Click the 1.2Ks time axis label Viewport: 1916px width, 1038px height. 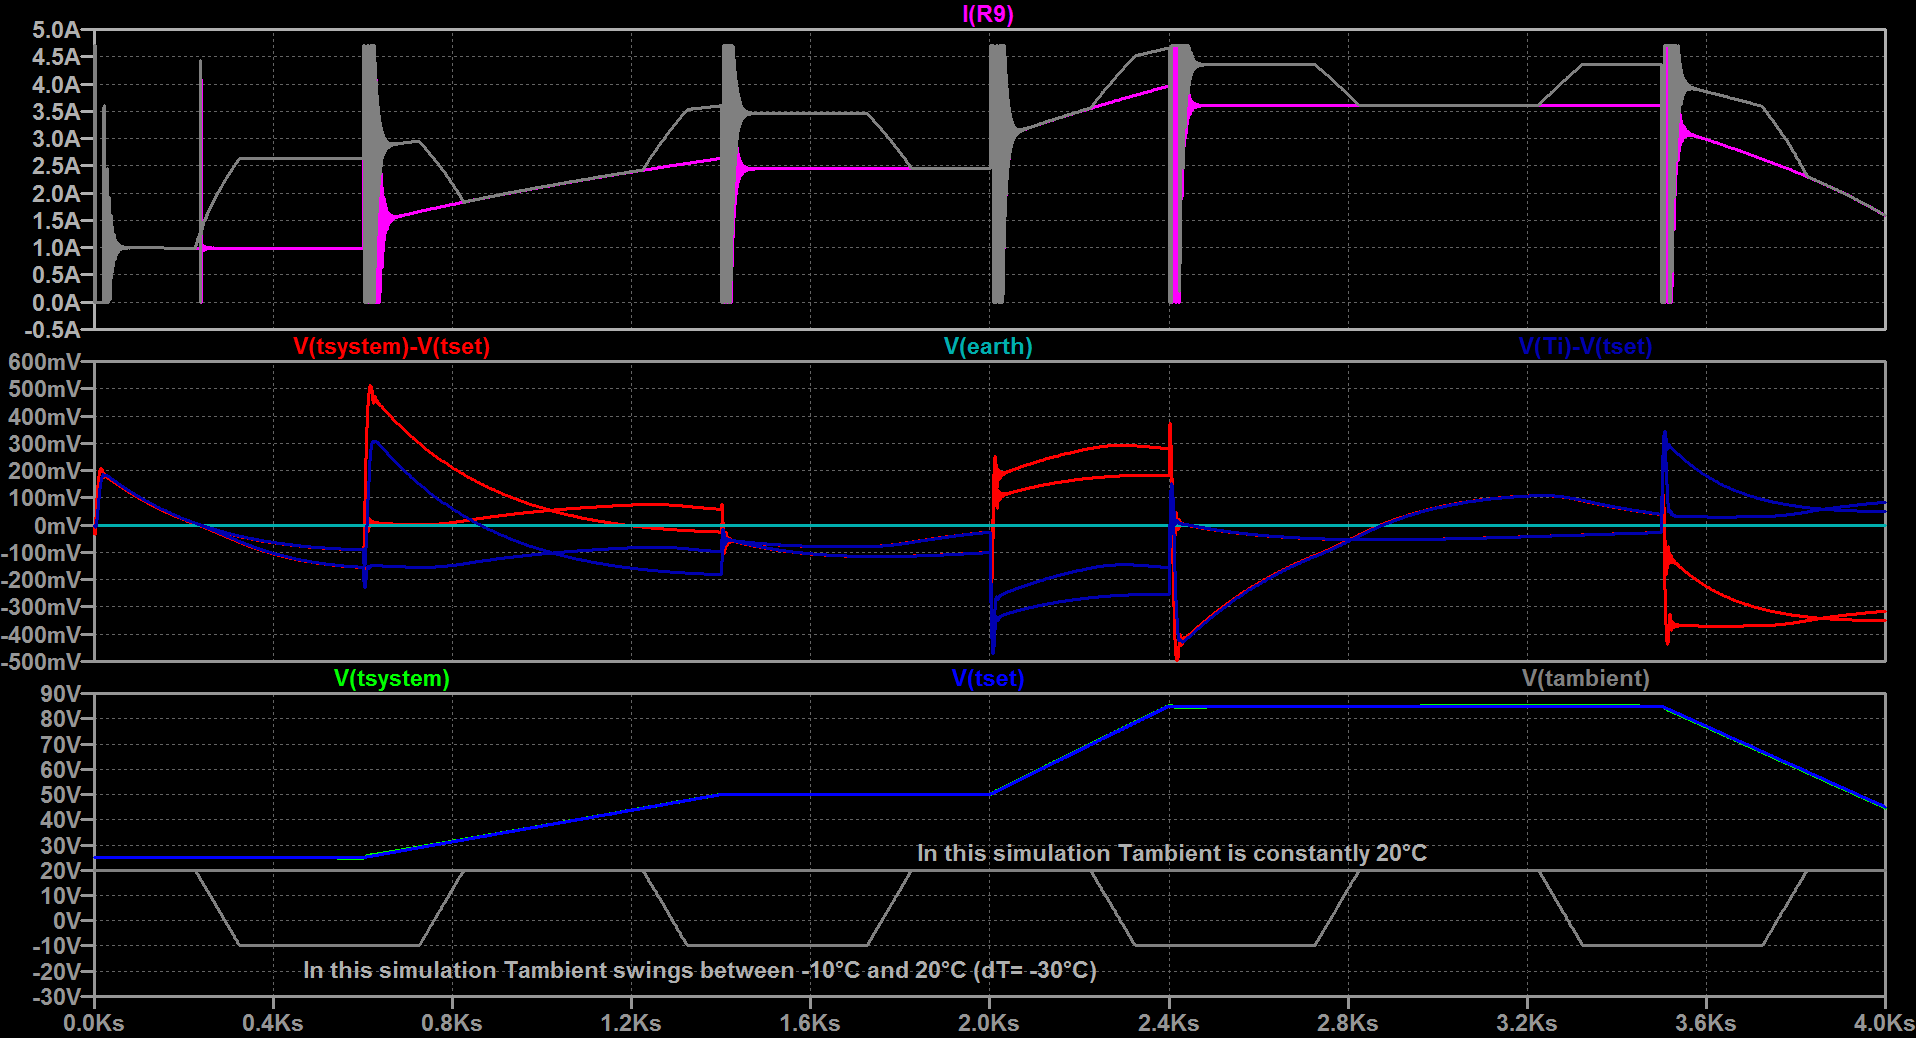(631, 1023)
